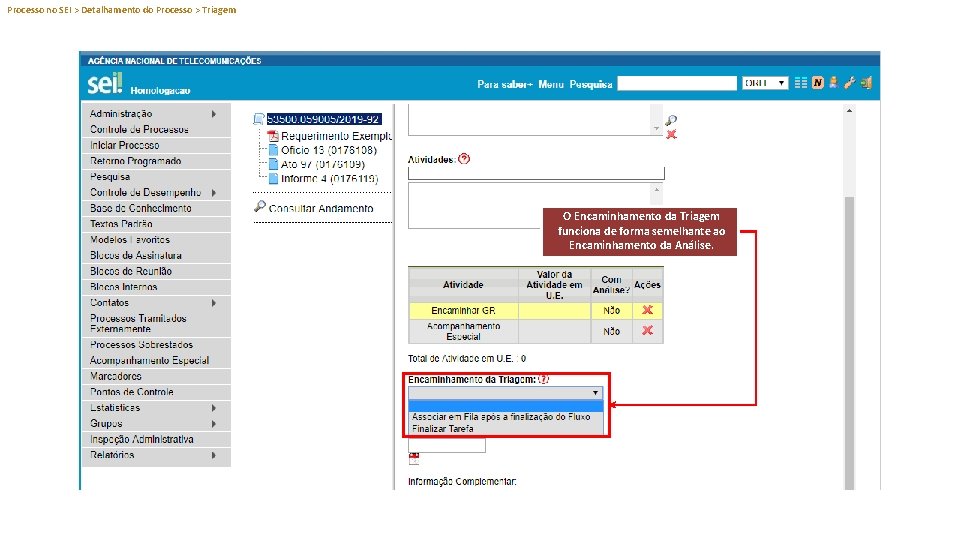Open the user profile icon in header
This screenshot has width=960, height=540.
[833, 83]
